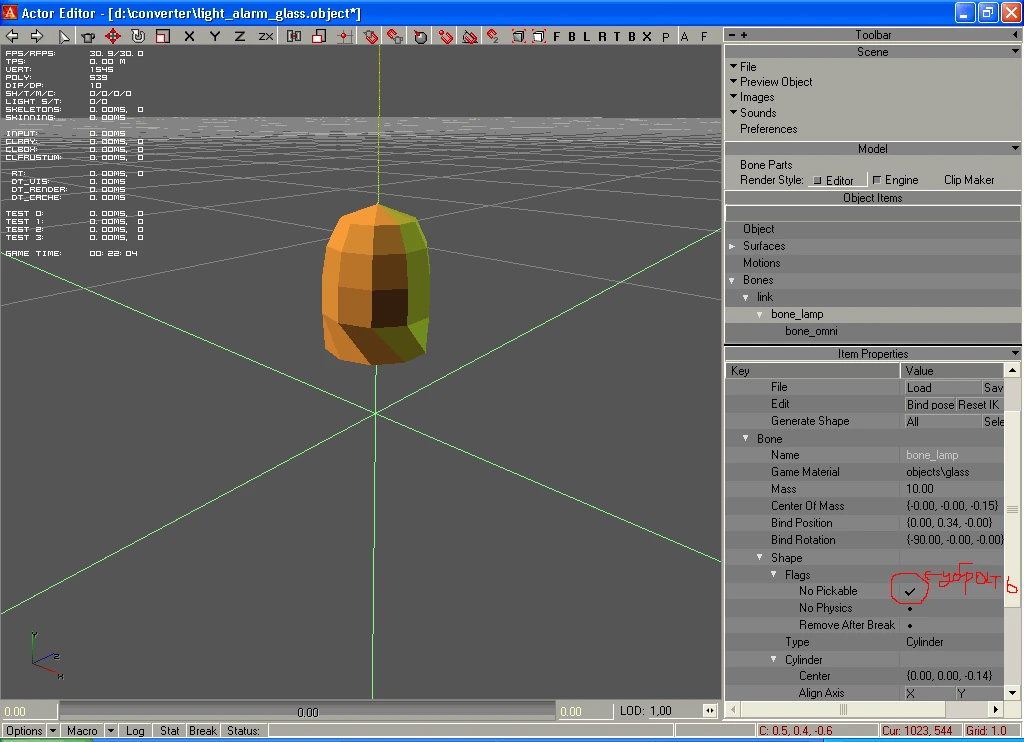Enable the No Physics flag
The width and height of the screenshot is (1024, 742).
[909, 608]
